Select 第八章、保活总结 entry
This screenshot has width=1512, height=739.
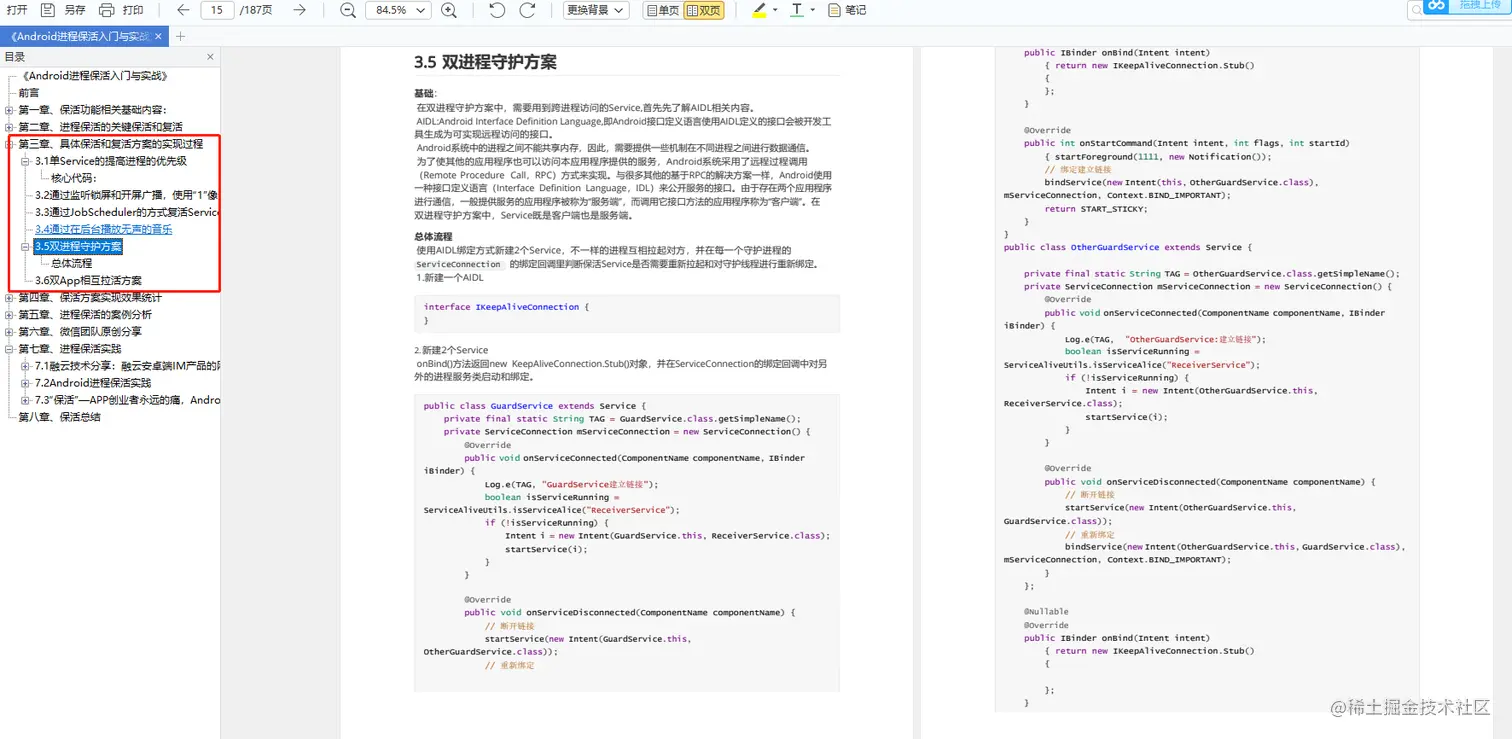(60, 416)
